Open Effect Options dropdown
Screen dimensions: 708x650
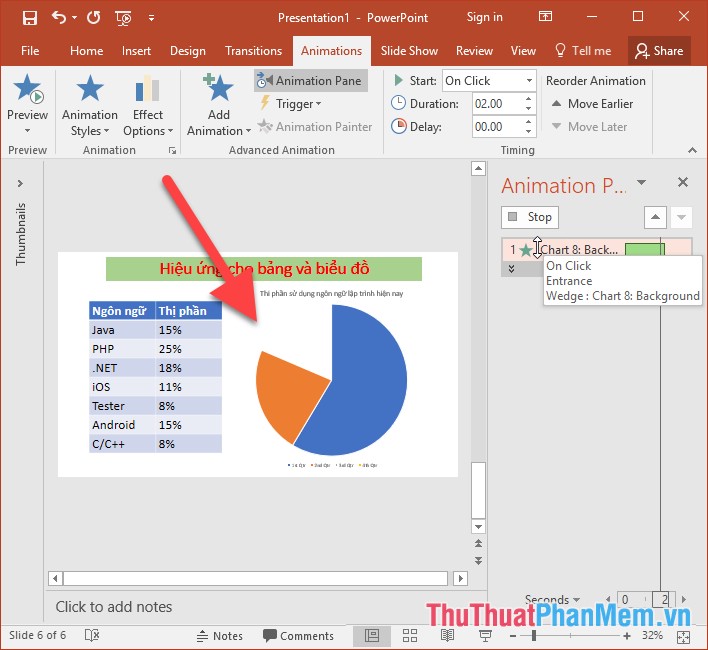(x=148, y=106)
